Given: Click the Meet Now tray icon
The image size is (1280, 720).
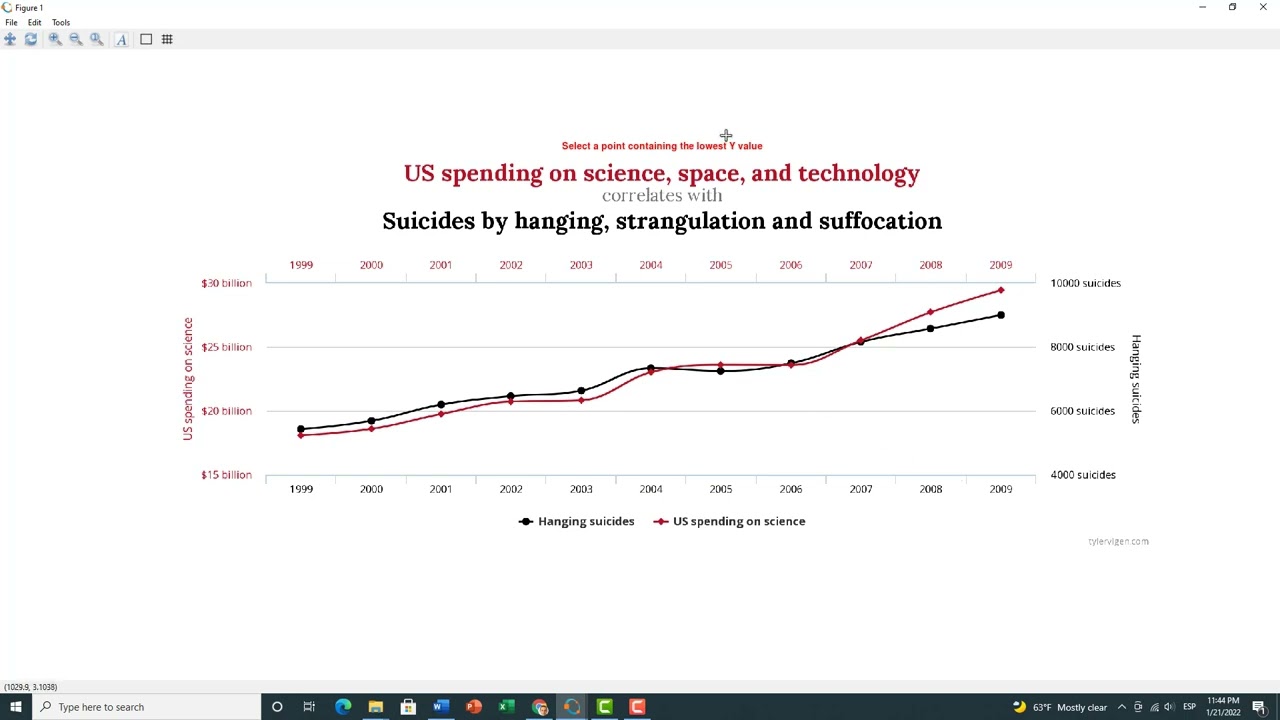Looking at the screenshot, I should point(1138,707).
